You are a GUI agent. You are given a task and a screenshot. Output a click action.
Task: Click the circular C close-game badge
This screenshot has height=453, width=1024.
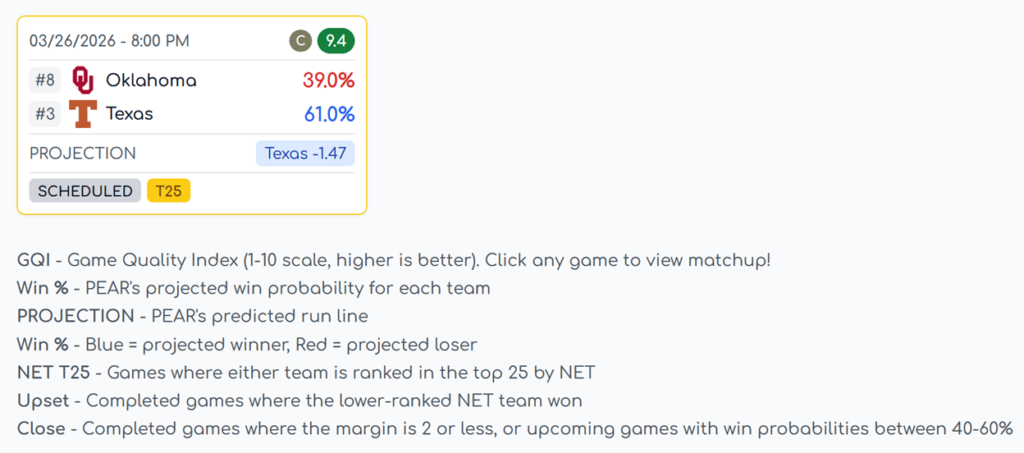click(299, 41)
